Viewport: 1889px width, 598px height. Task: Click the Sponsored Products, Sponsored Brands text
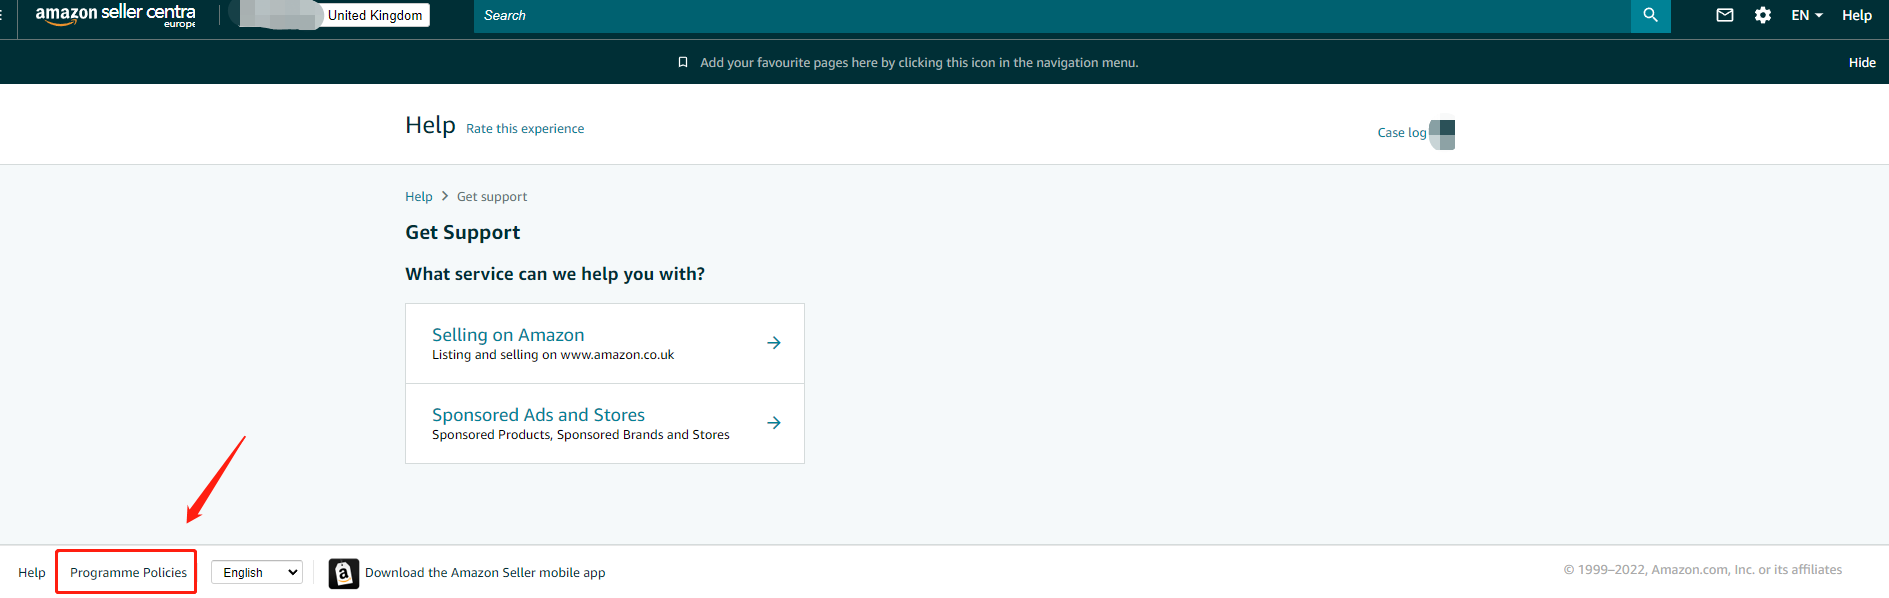581,435
